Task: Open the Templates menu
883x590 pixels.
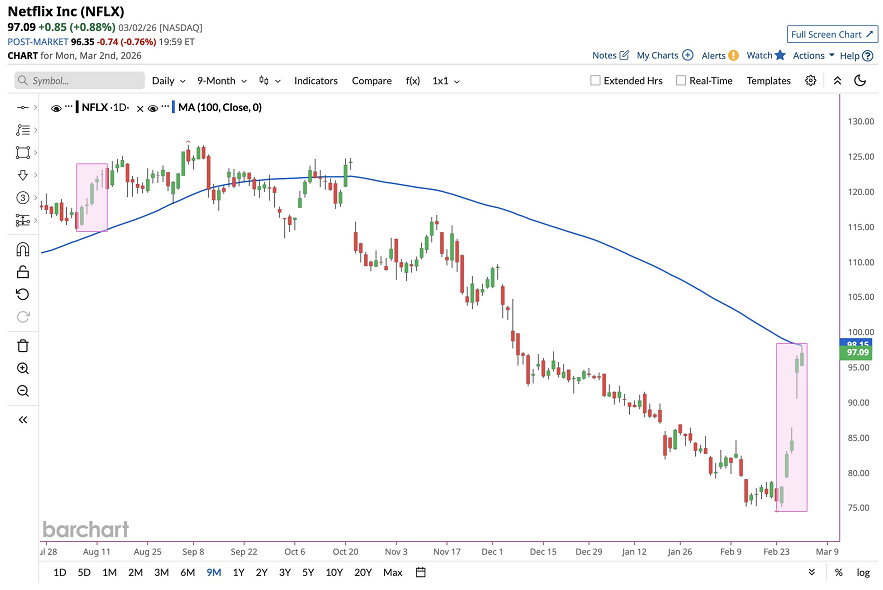Action: (768, 81)
